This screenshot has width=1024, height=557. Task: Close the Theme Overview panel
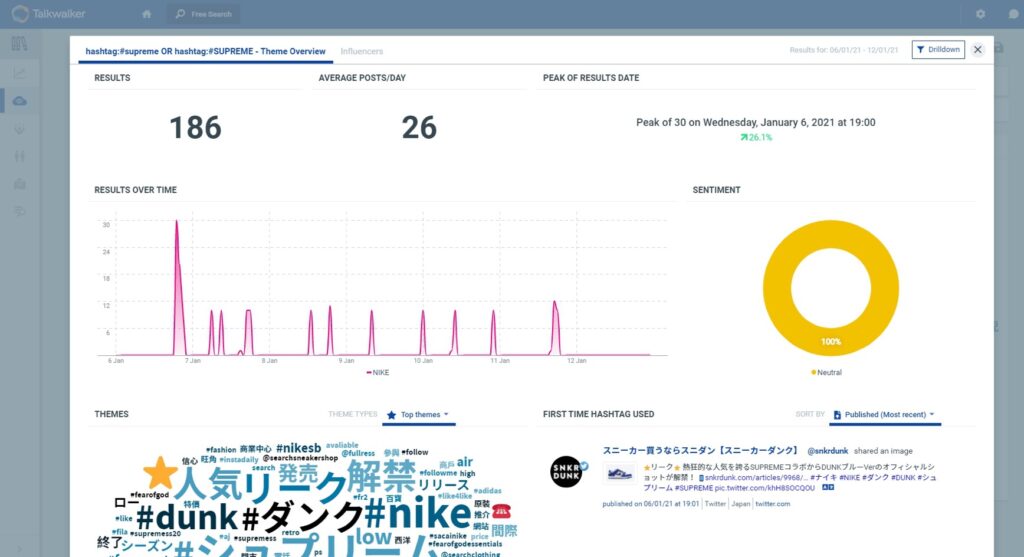[x=977, y=49]
